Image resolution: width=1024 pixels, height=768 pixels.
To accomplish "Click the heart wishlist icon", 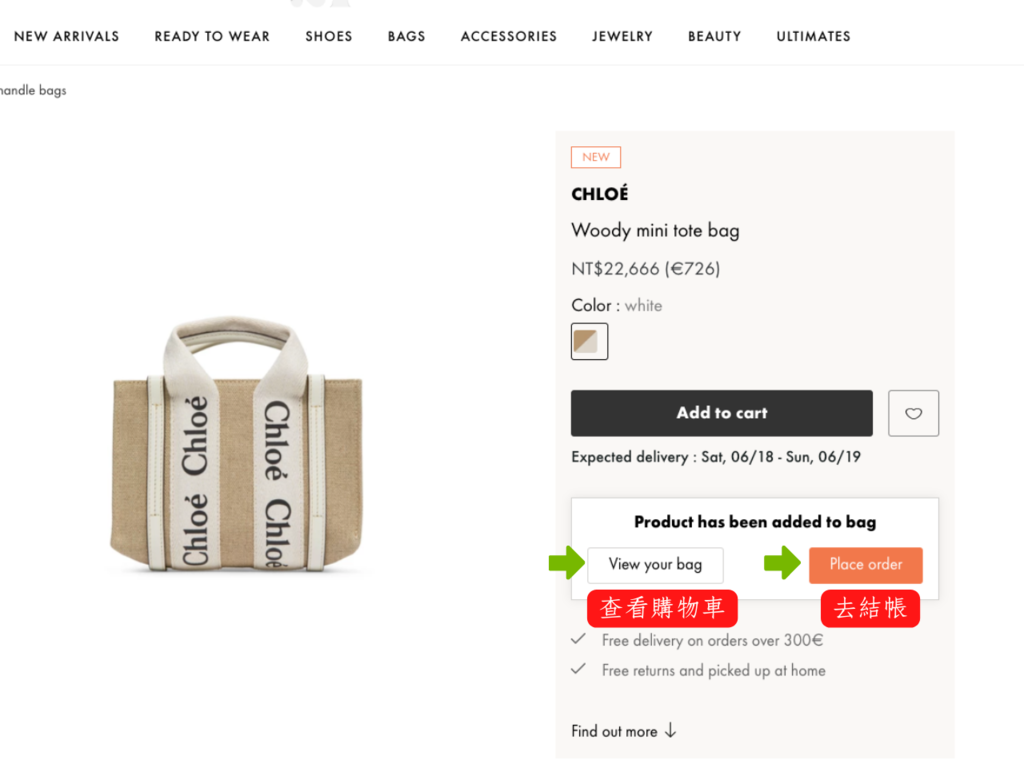I will click(913, 413).
